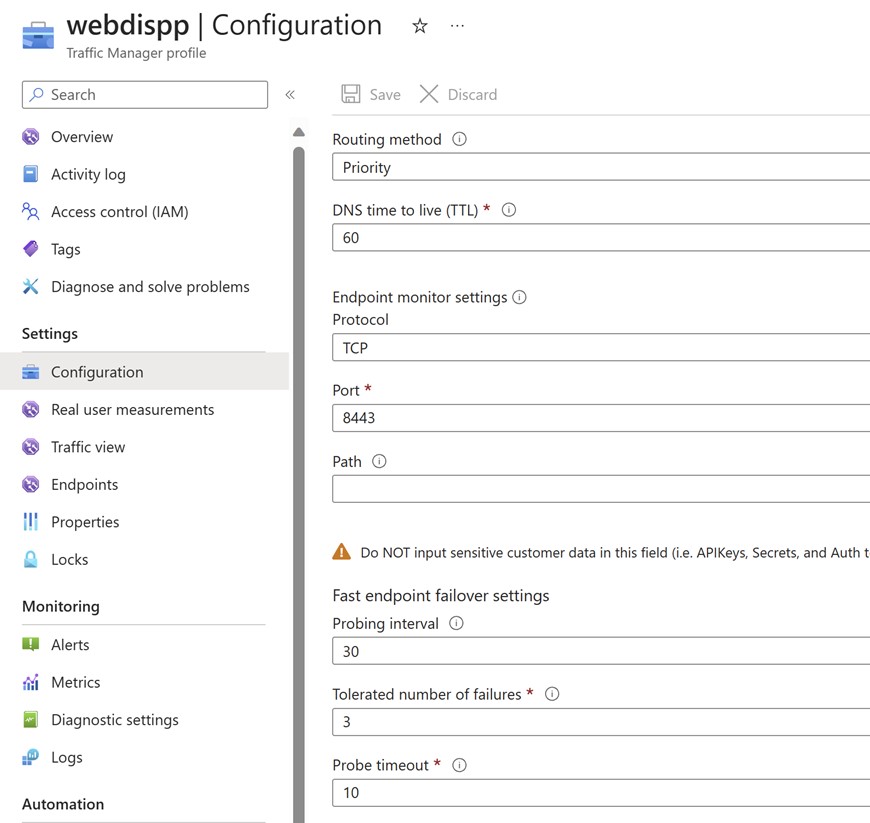Collapse the sidebar with double chevron
The image size is (870, 823).
290,95
